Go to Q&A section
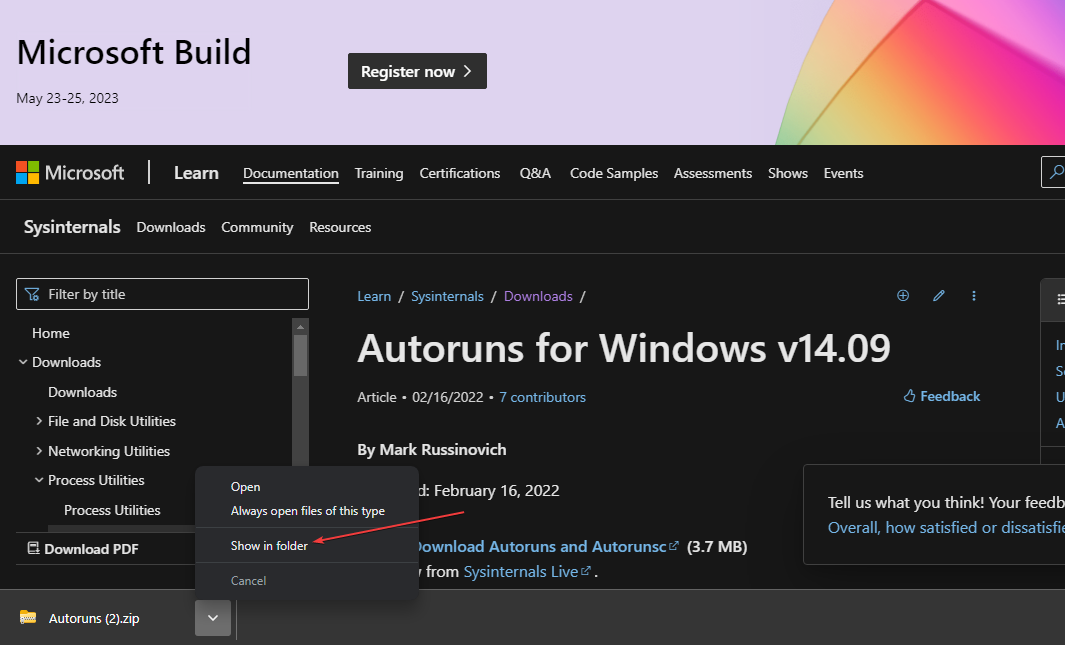Screen dimensions: 1065x645 [535, 173]
